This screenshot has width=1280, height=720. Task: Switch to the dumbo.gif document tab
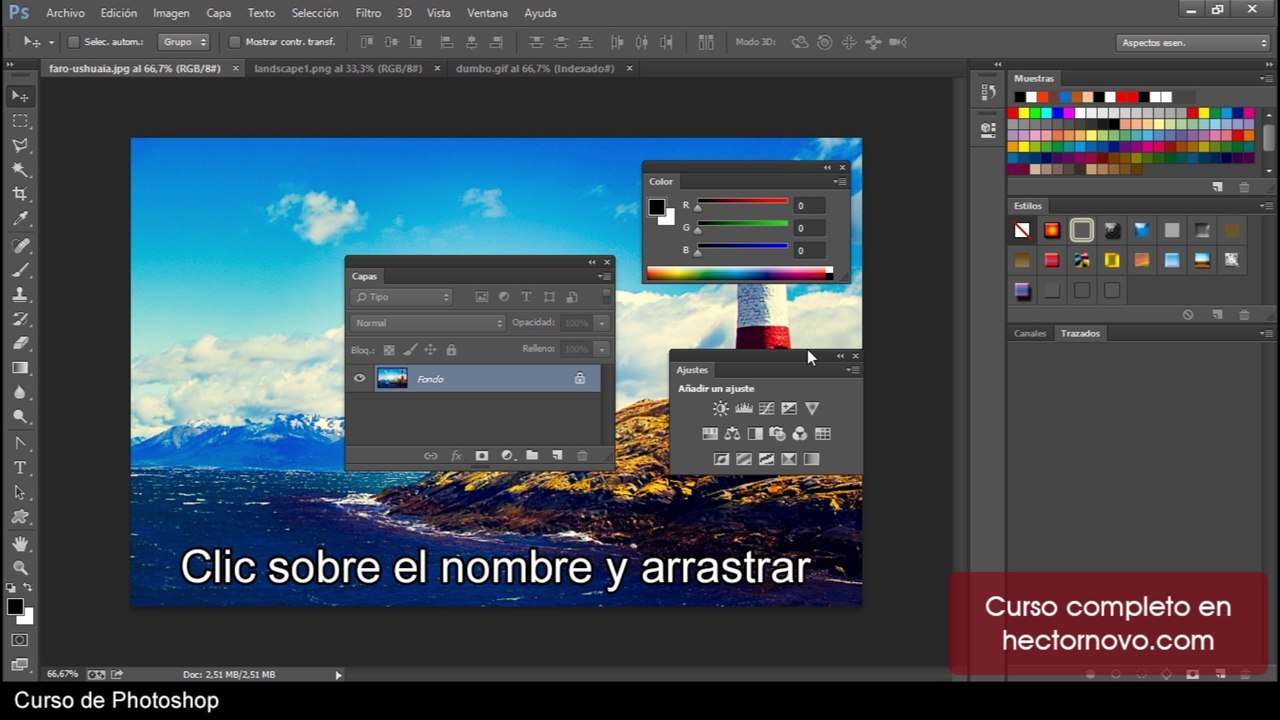click(535, 69)
